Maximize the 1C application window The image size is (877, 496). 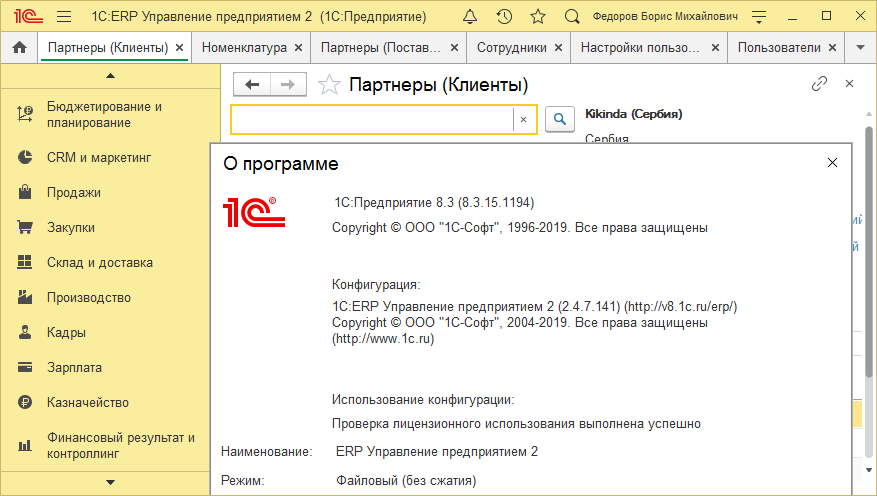coord(826,16)
